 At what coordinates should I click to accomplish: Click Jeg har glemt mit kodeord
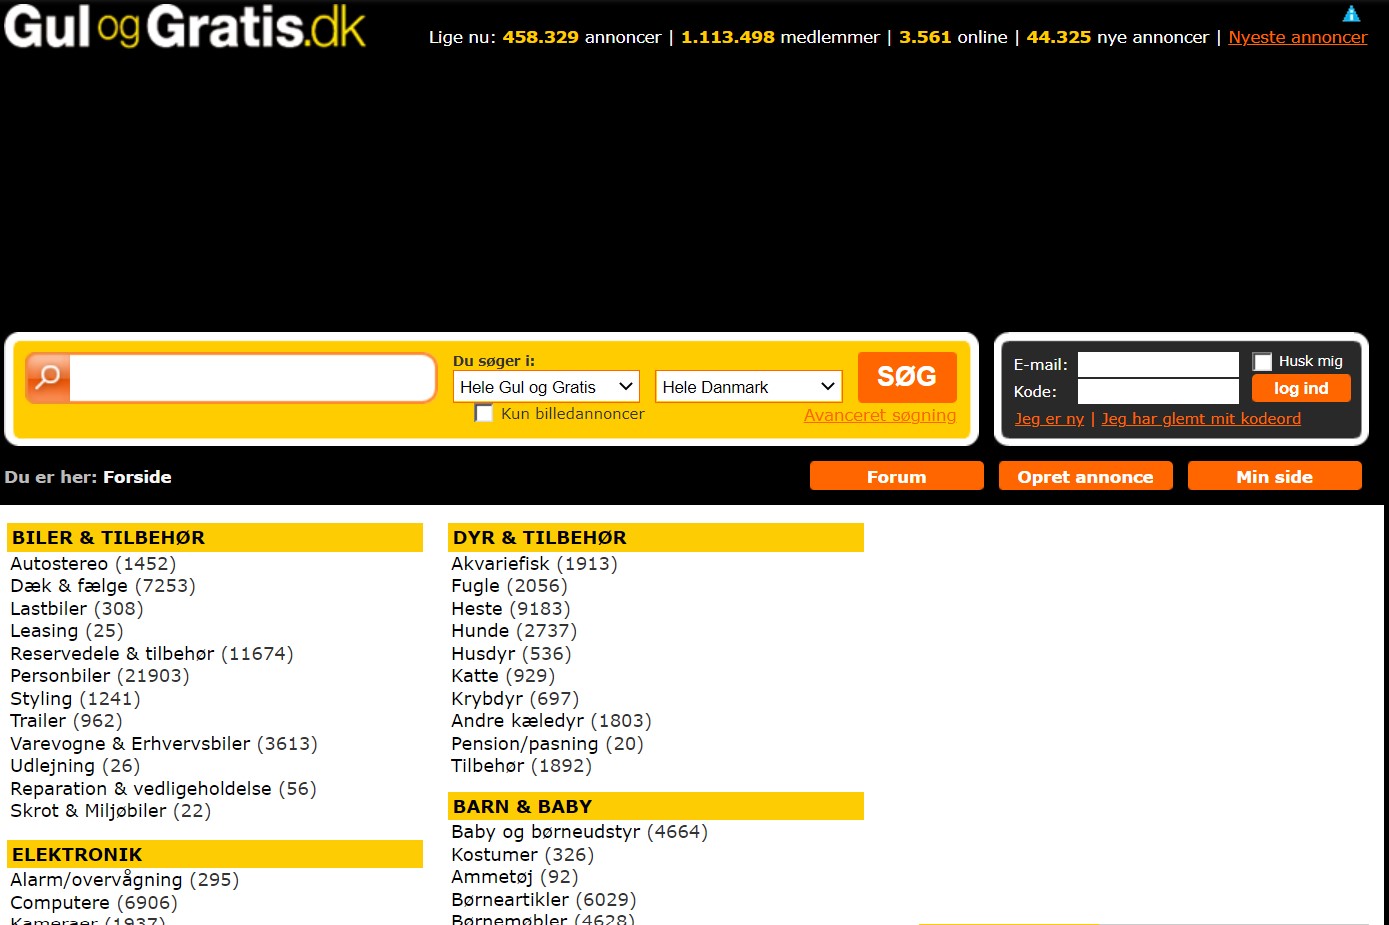[1200, 419]
